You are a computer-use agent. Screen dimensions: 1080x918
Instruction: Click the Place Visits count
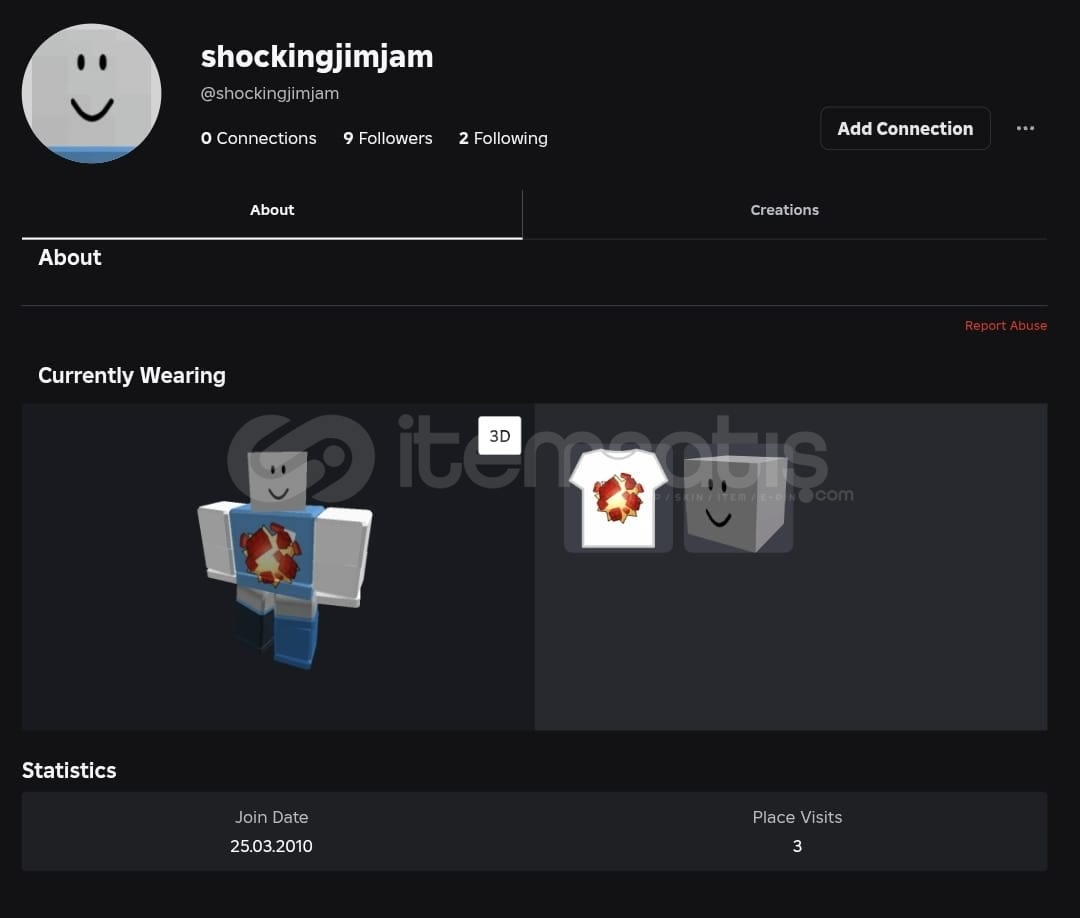point(797,846)
